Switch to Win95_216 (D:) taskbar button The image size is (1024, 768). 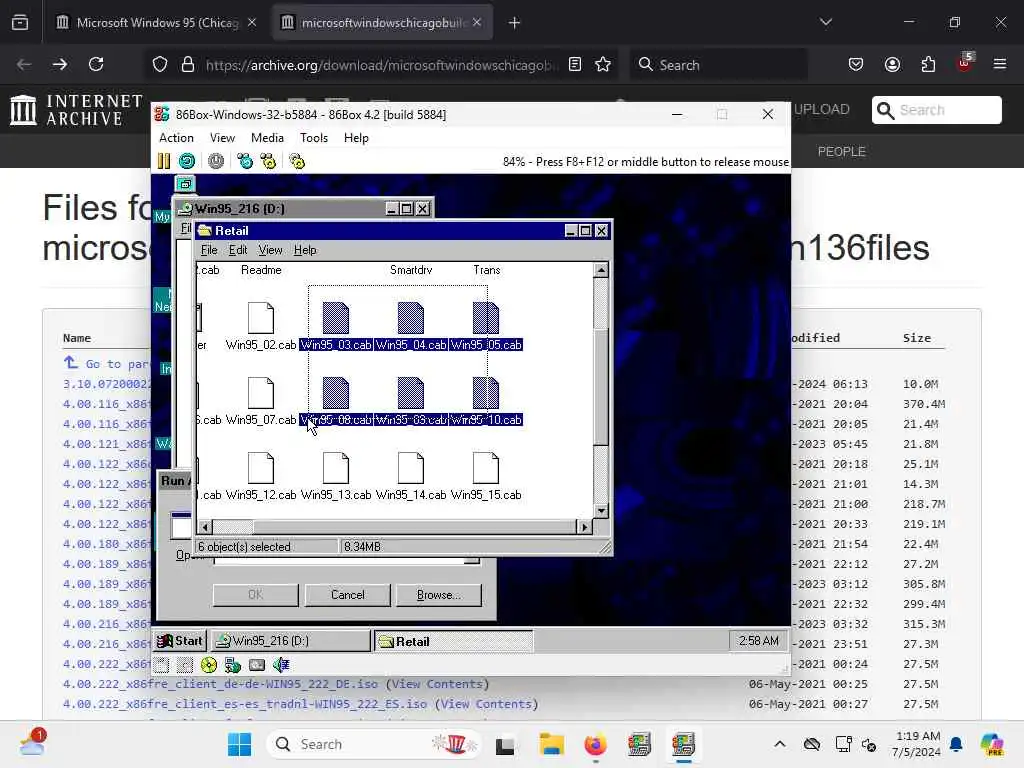pyautogui.click(x=291, y=641)
